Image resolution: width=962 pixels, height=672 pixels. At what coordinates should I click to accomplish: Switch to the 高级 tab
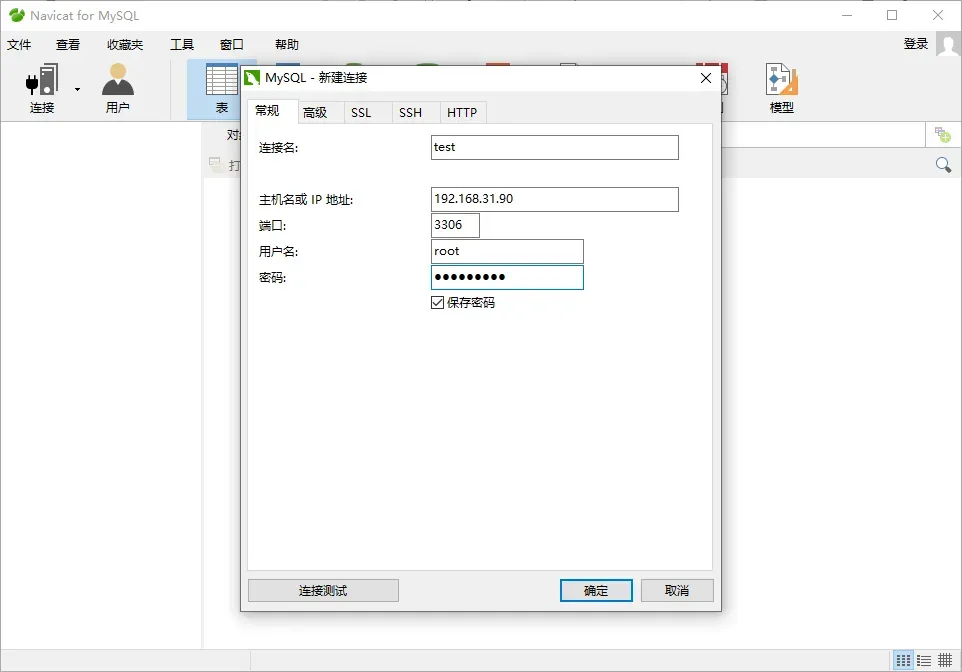tap(315, 113)
